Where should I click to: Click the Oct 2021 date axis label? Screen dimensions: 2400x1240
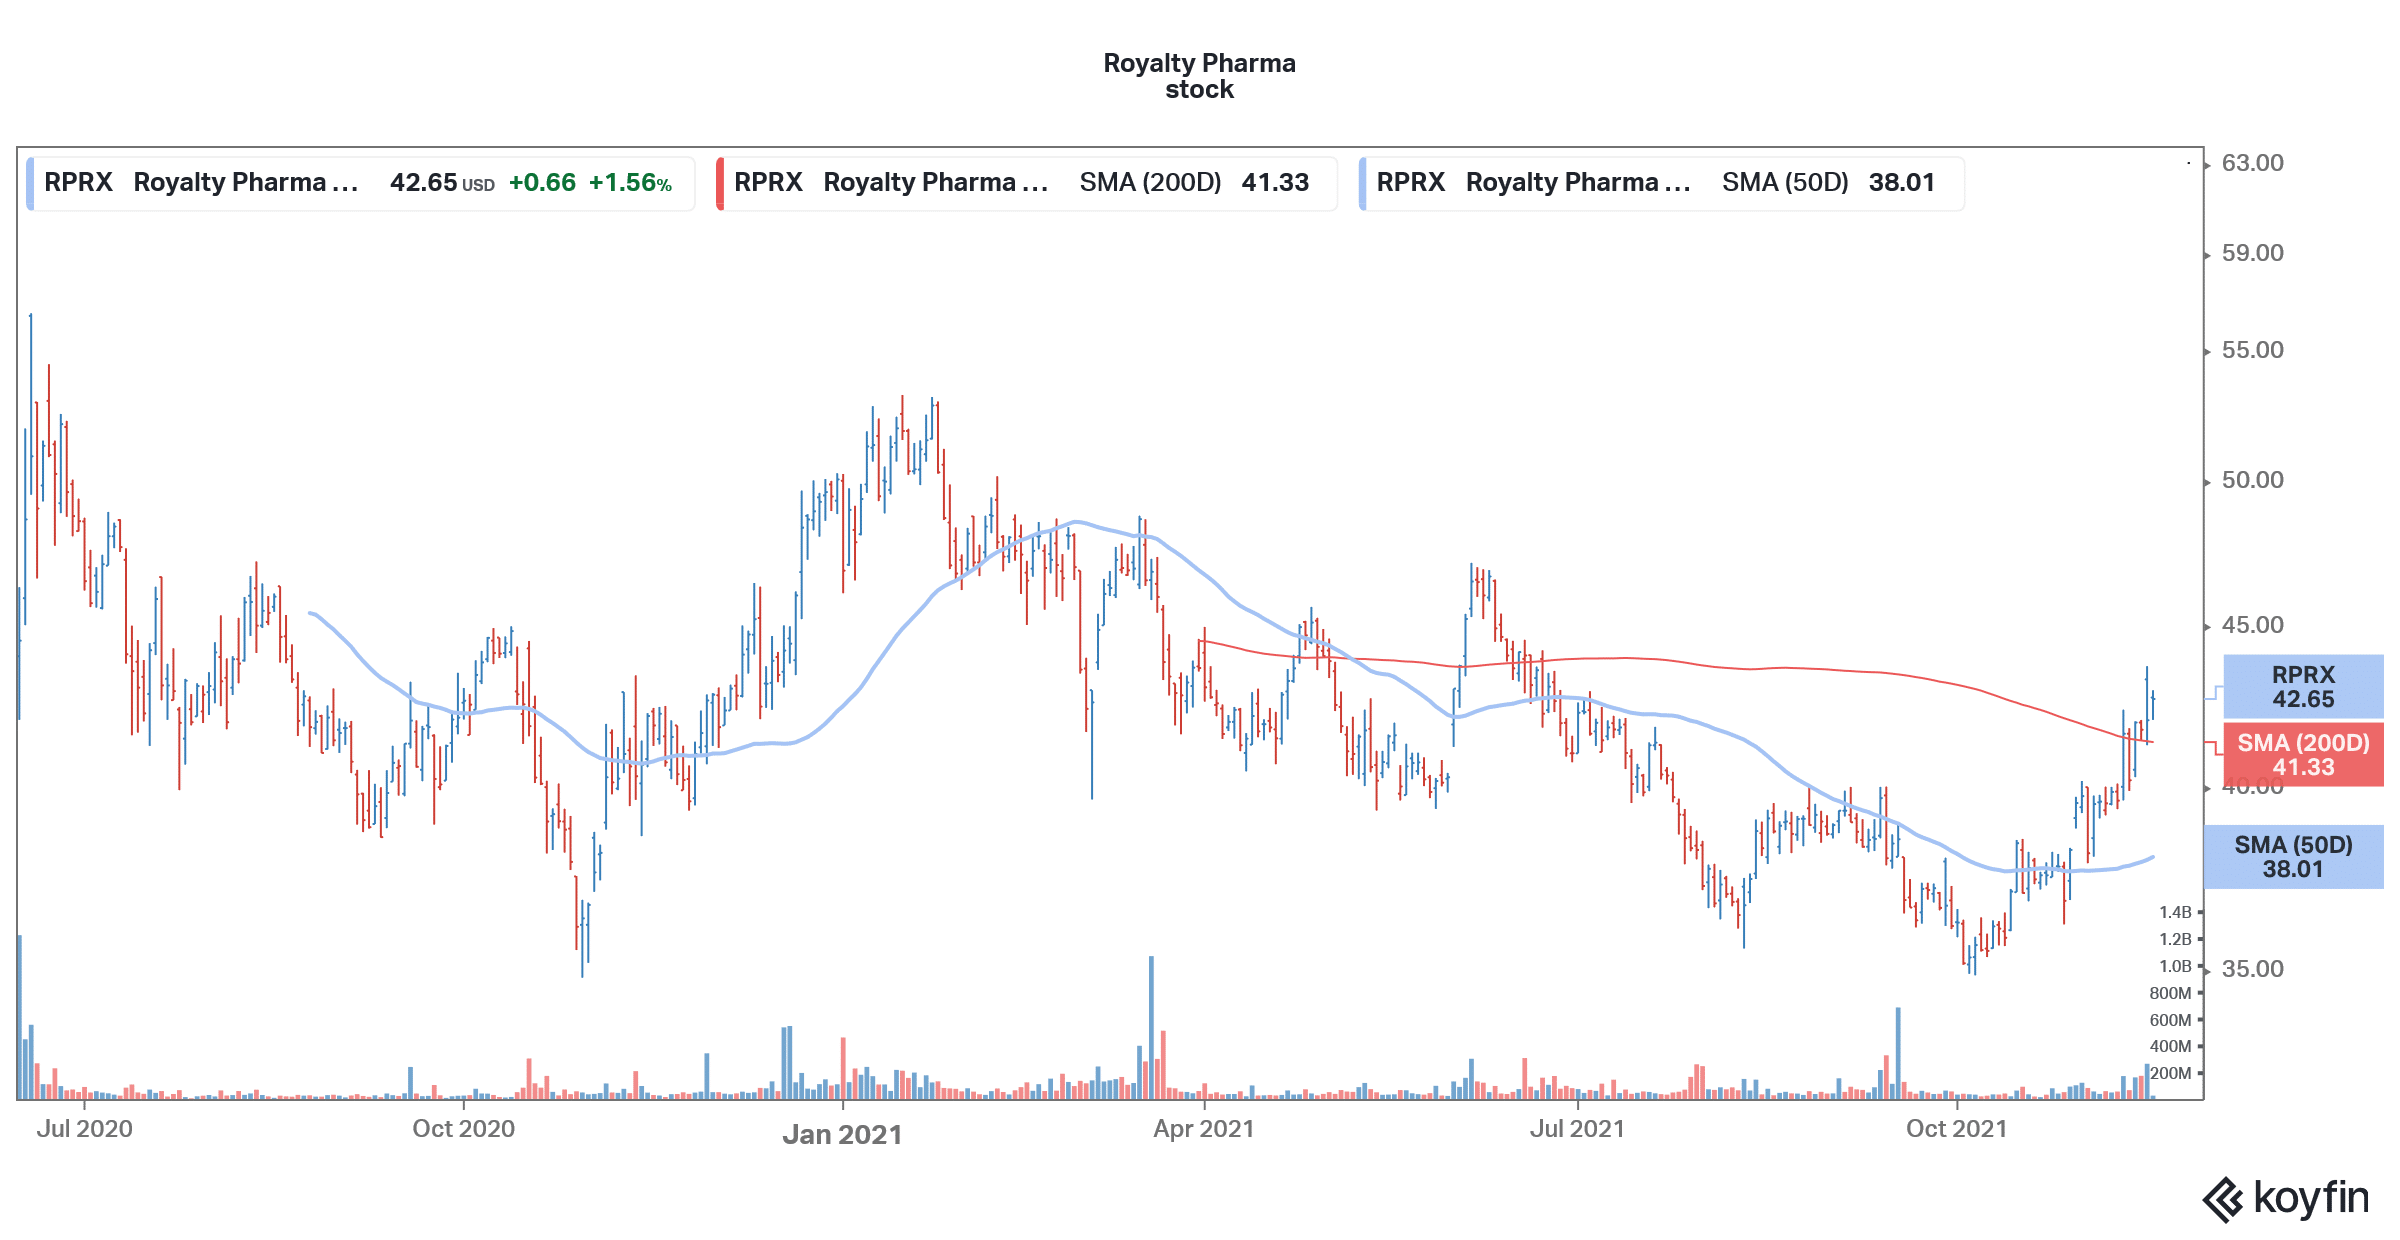tap(1956, 1129)
